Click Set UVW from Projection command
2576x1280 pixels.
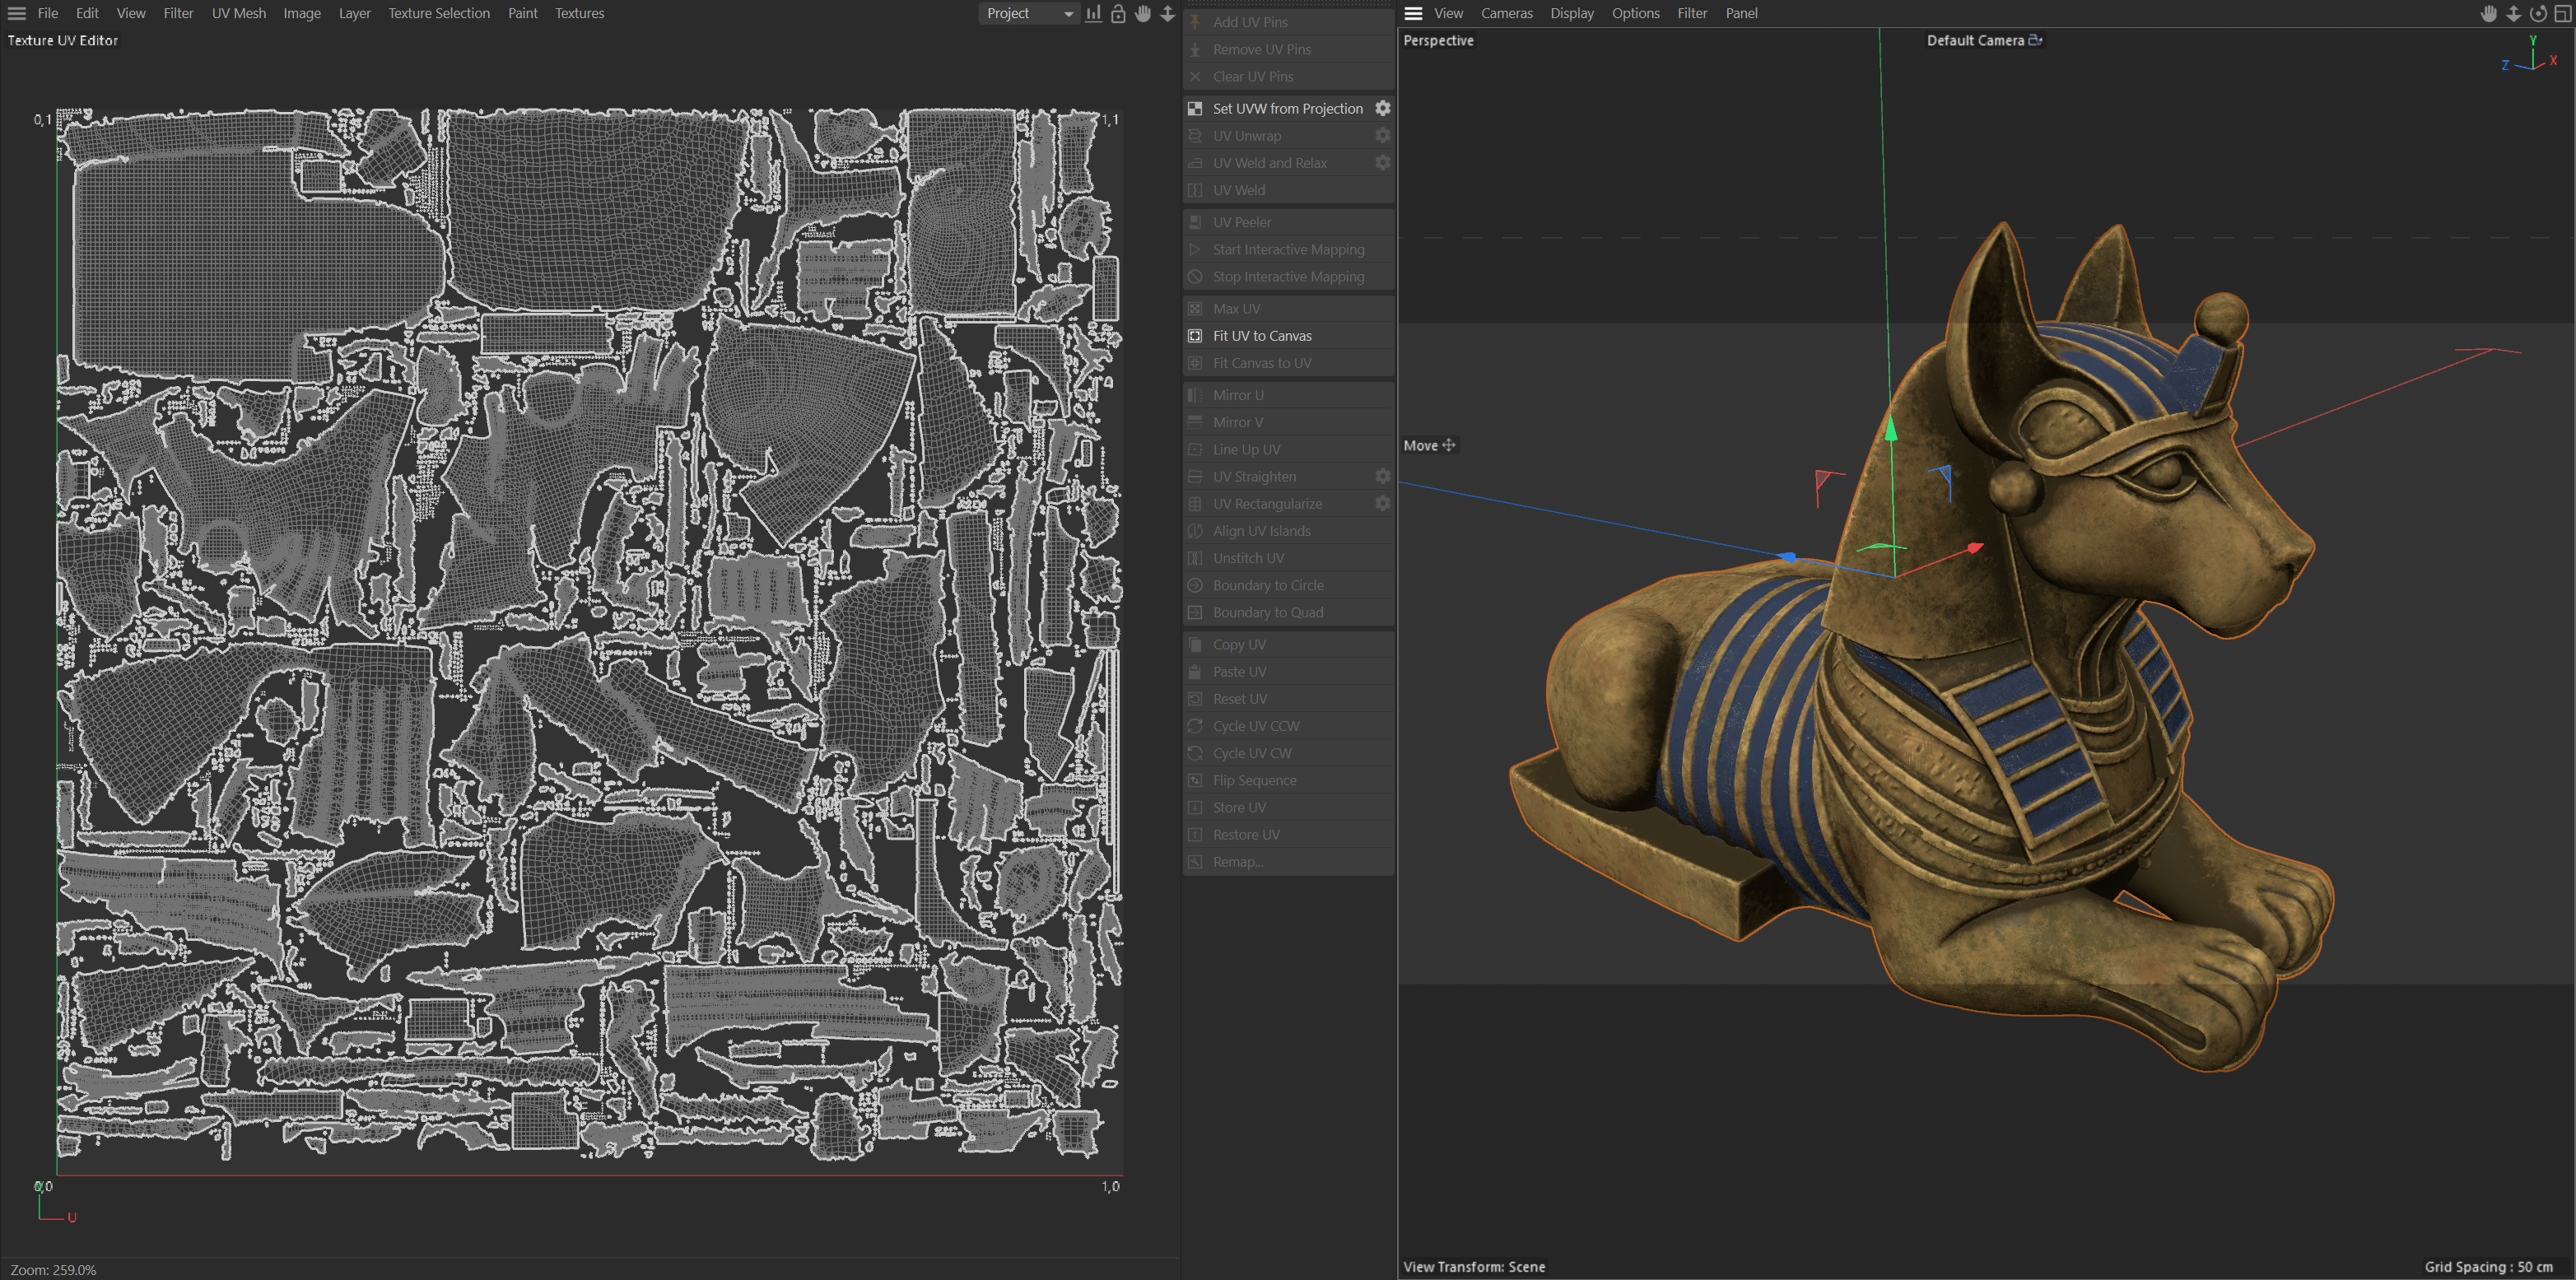1287,108
